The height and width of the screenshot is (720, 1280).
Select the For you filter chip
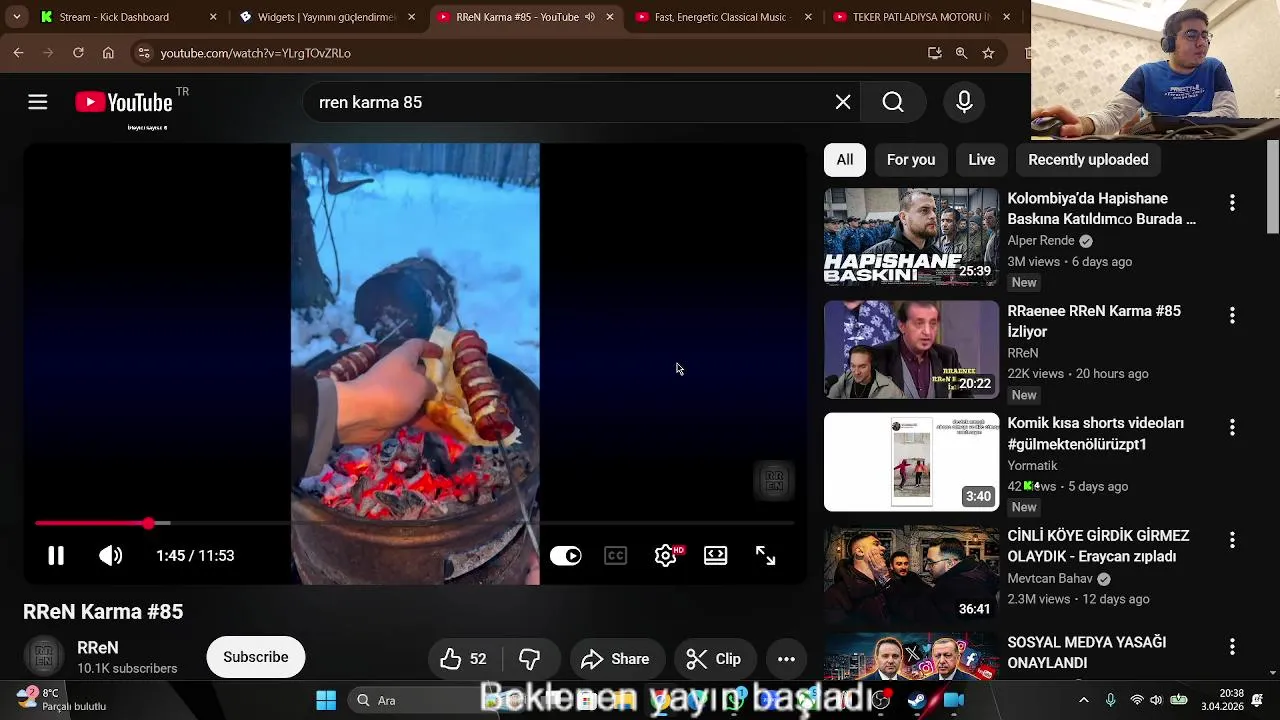(x=911, y=160)
